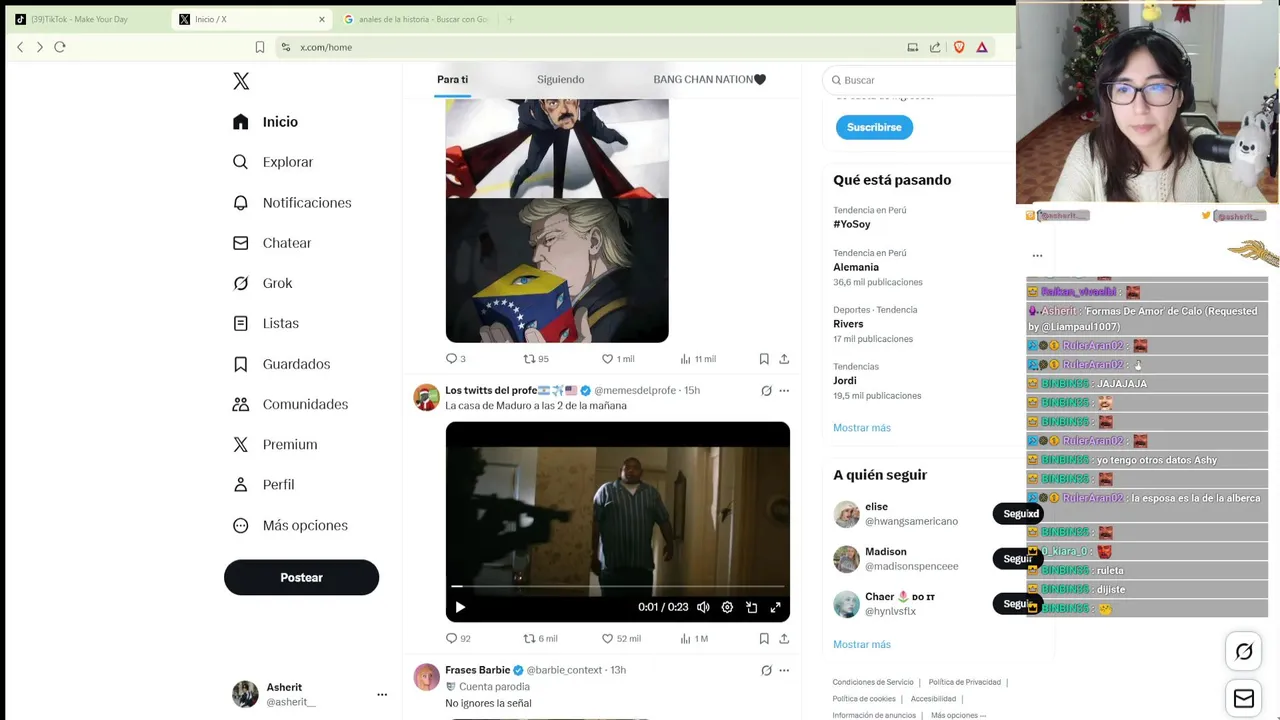1280x720 pixels.
Task: Switch to BANG CHAN NATION tab
Action: point(709,79)
